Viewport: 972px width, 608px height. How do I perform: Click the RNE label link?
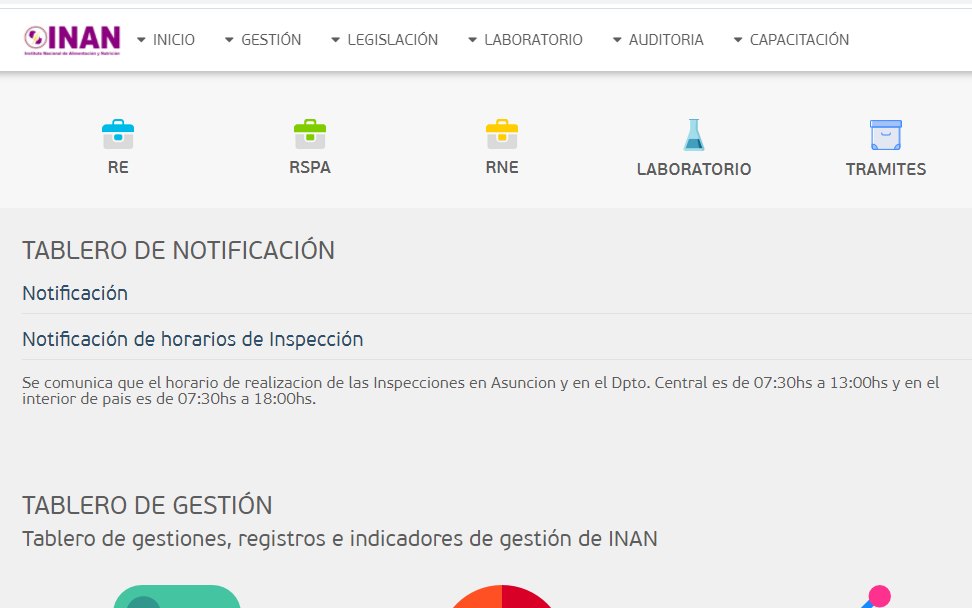point(502,167)
